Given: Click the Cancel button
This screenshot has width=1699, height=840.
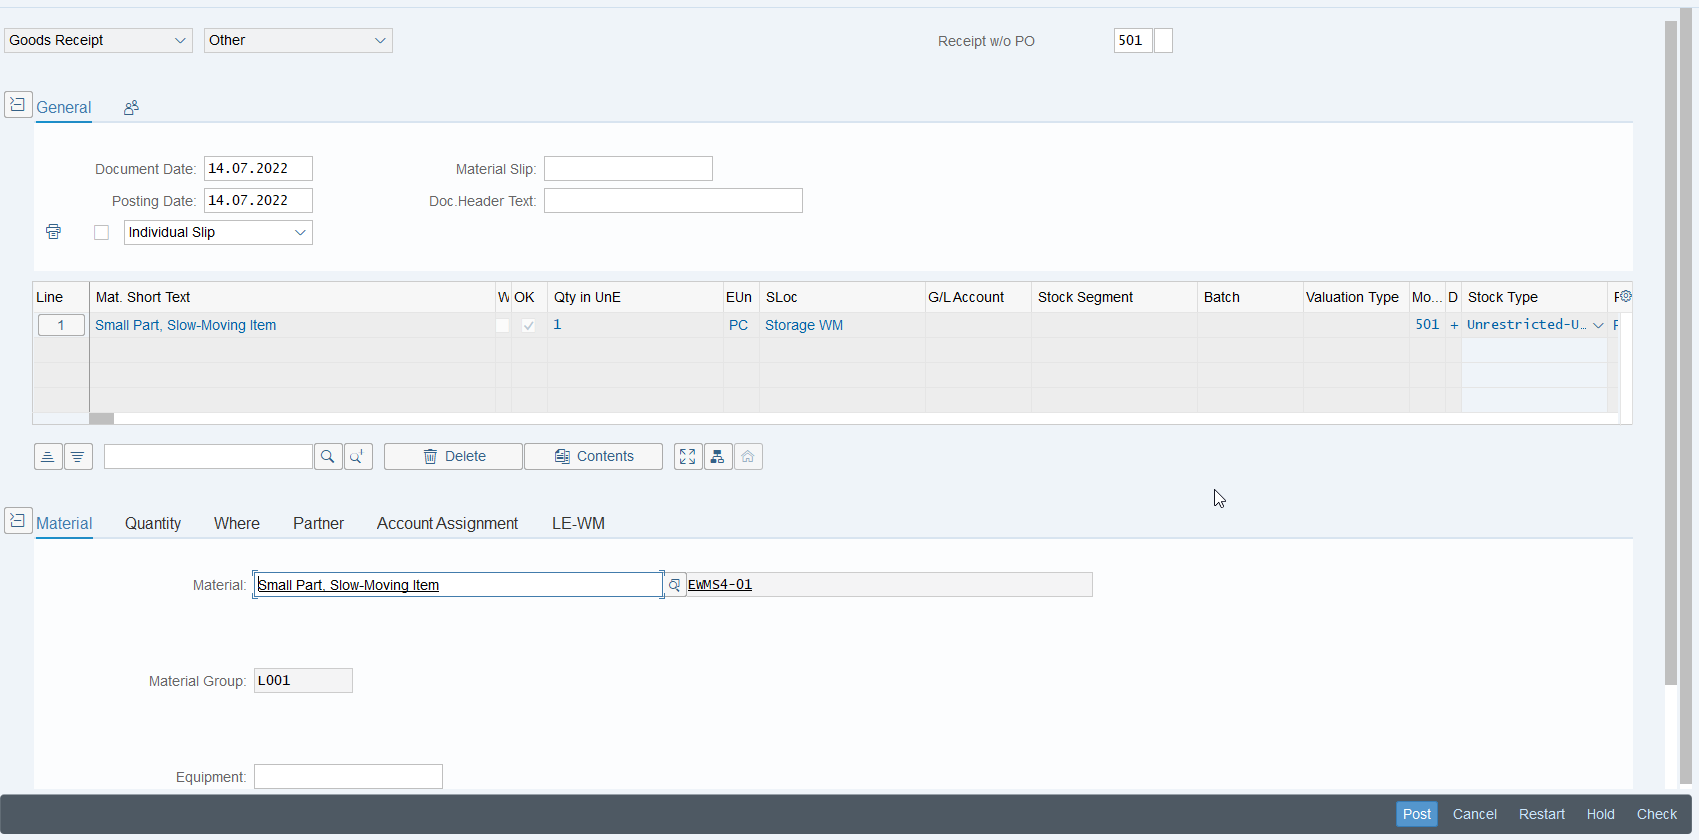Looking at the screenshot, I should pyautogui.click(x=1475, y=814).
